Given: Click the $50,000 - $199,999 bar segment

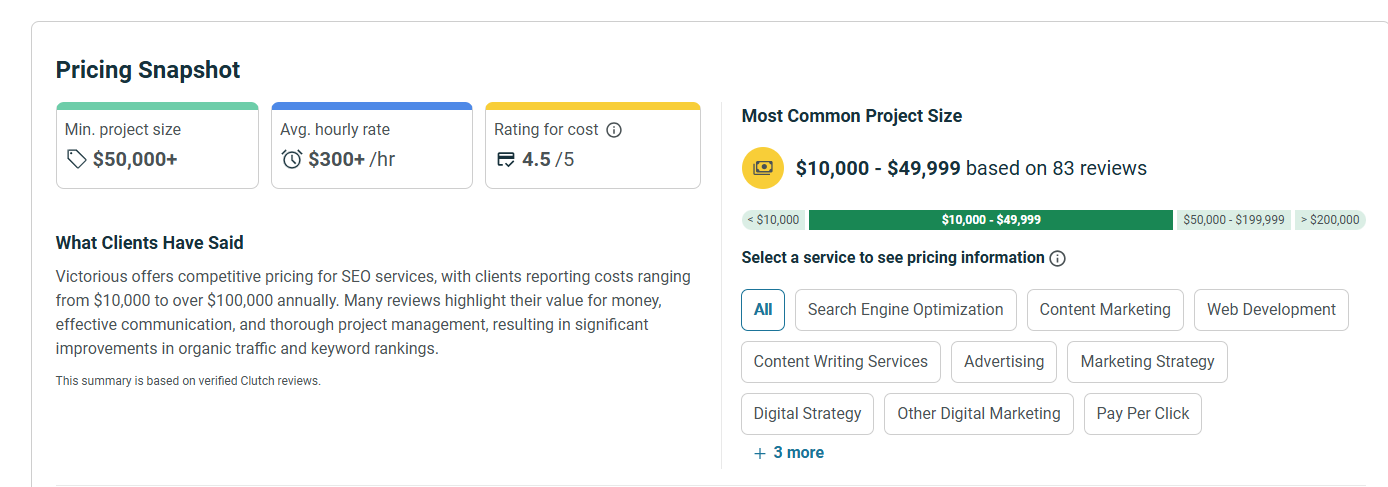Looking at the screenshot, I should click(x=1233, y=220).
